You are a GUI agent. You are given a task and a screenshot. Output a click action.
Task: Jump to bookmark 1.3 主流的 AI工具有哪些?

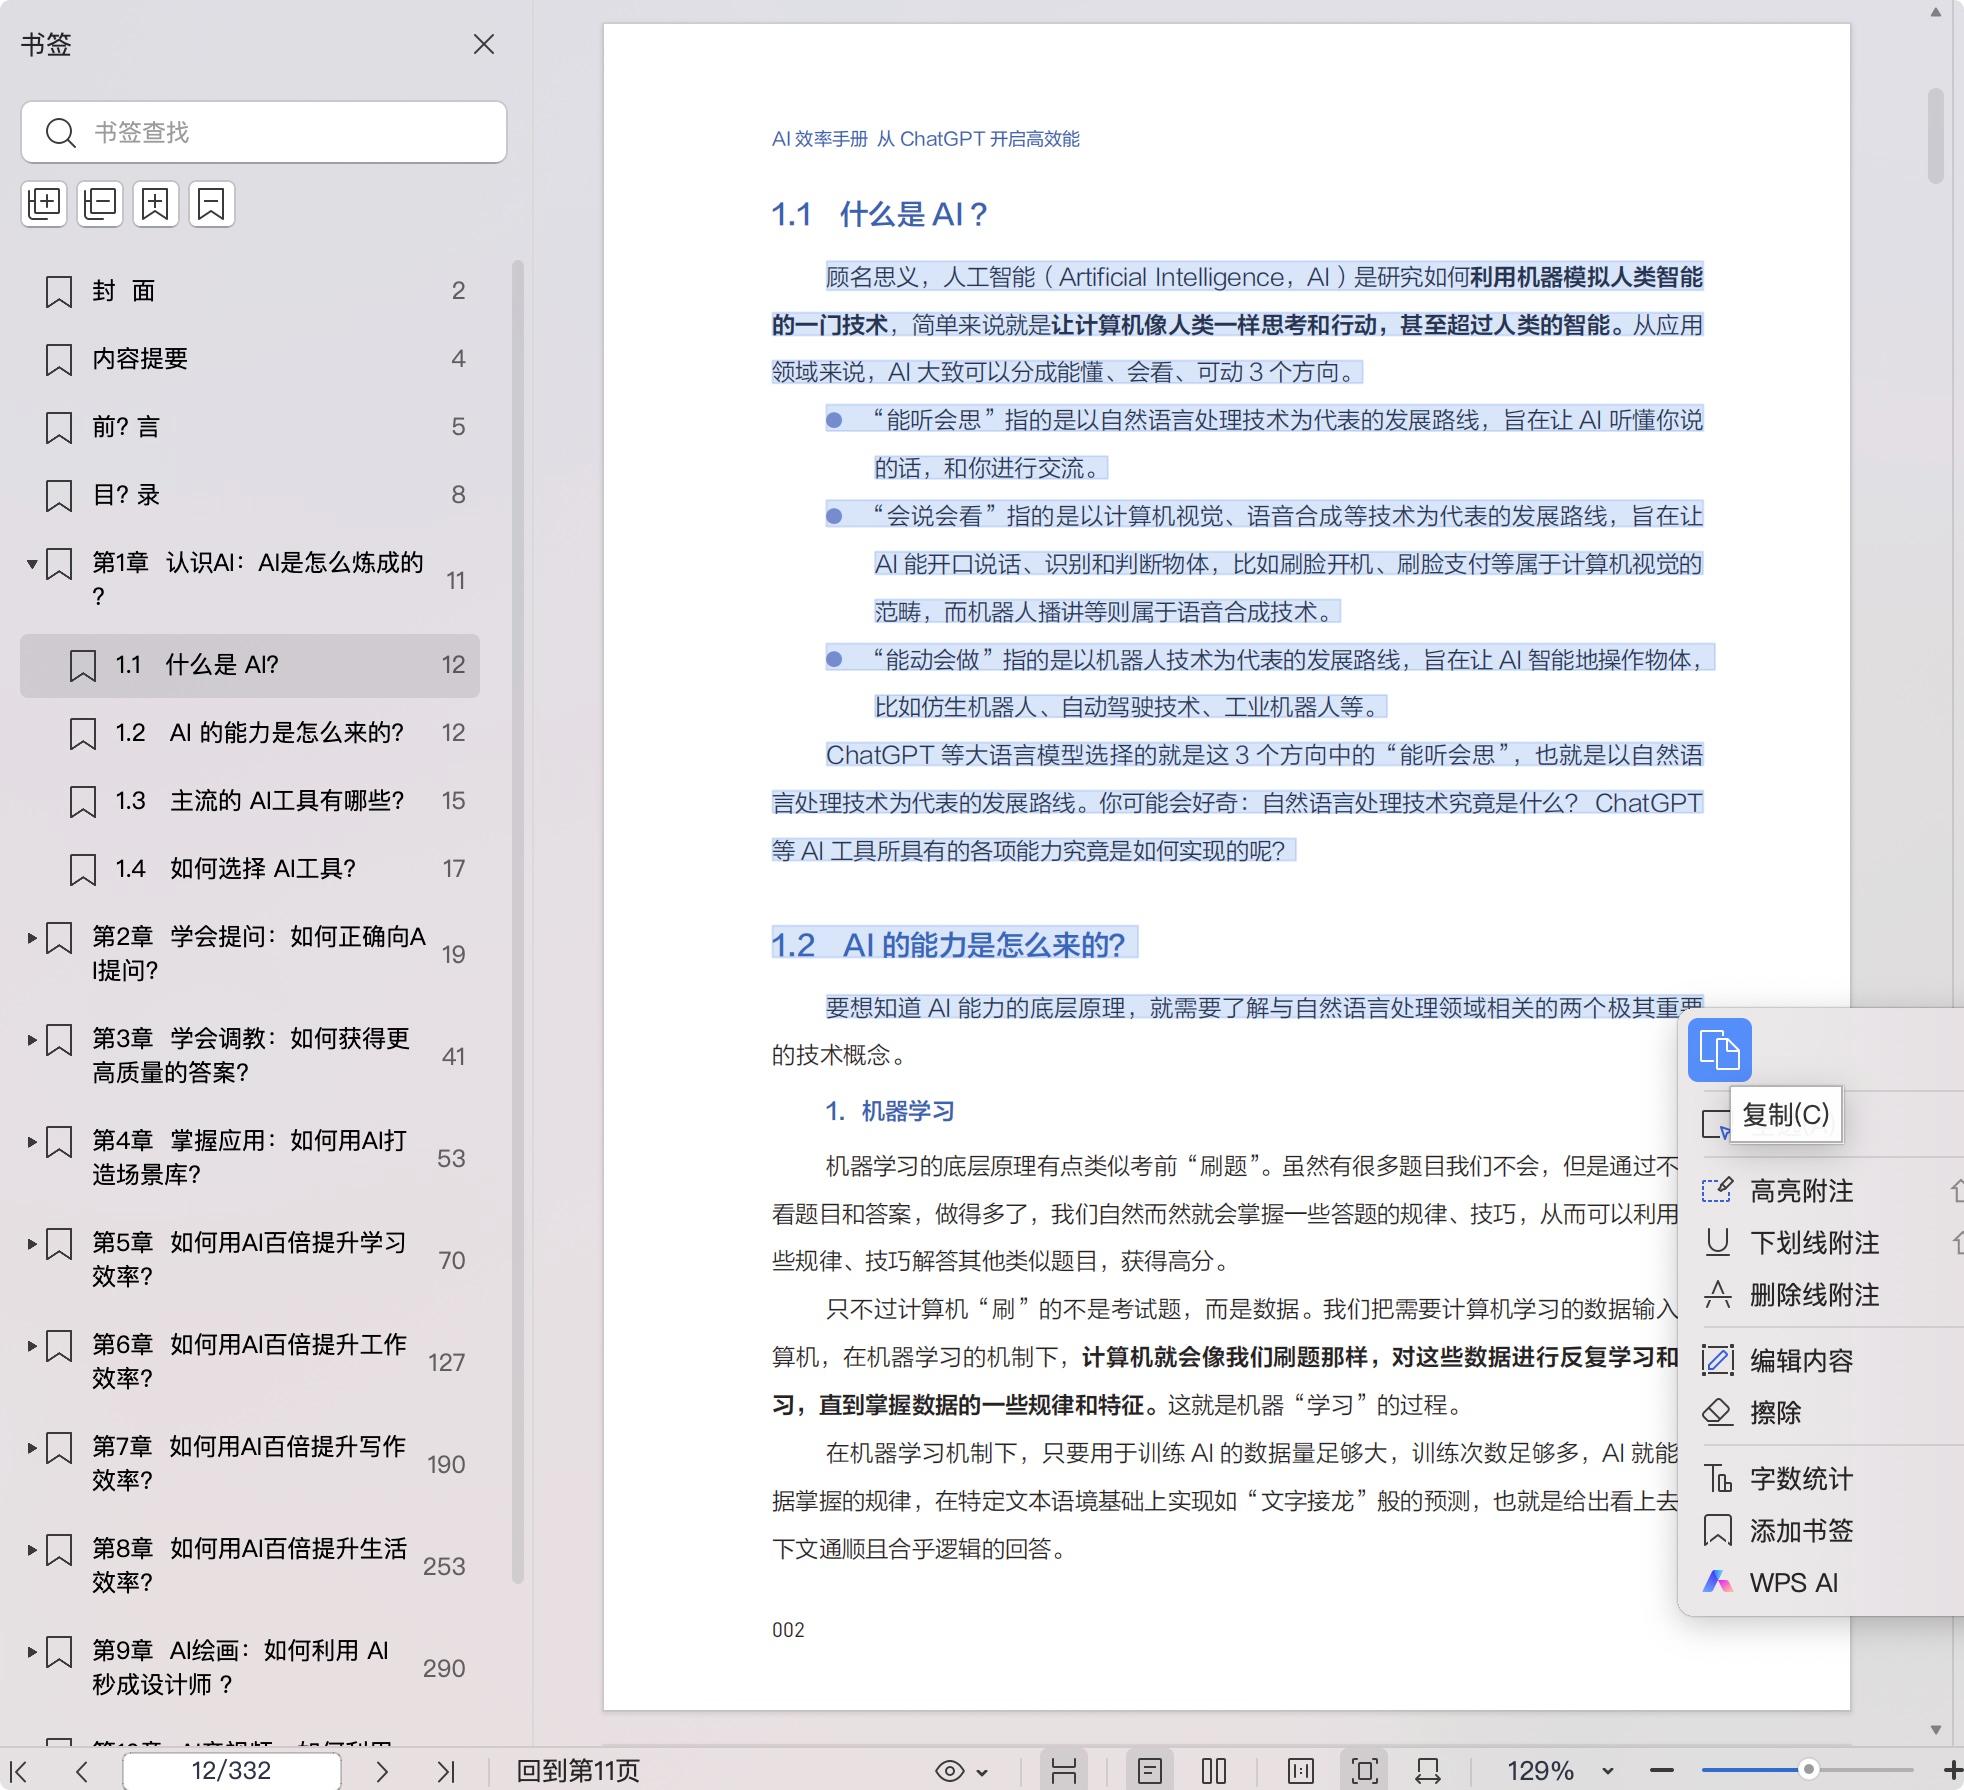(x=250, y=801)
